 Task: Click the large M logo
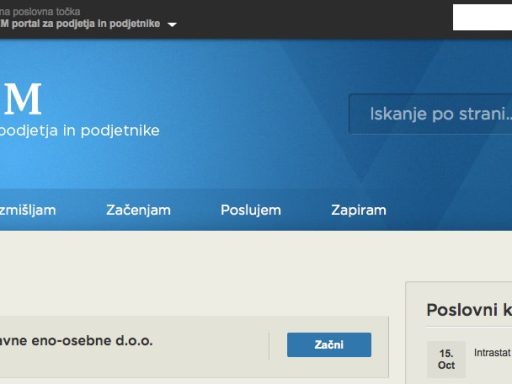coord(23,99)
